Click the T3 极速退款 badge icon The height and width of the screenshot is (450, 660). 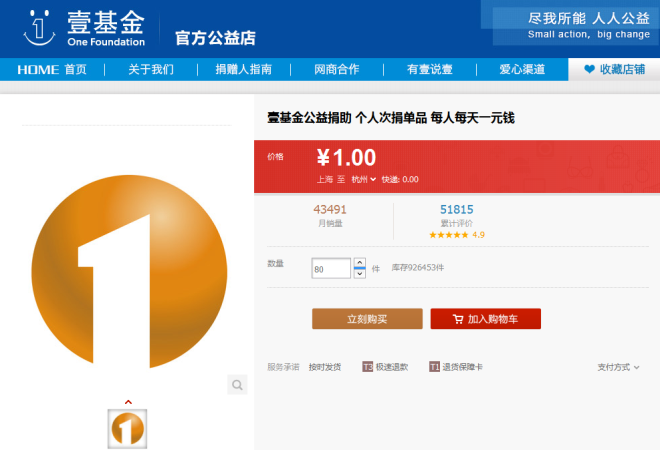pos(367,367)
